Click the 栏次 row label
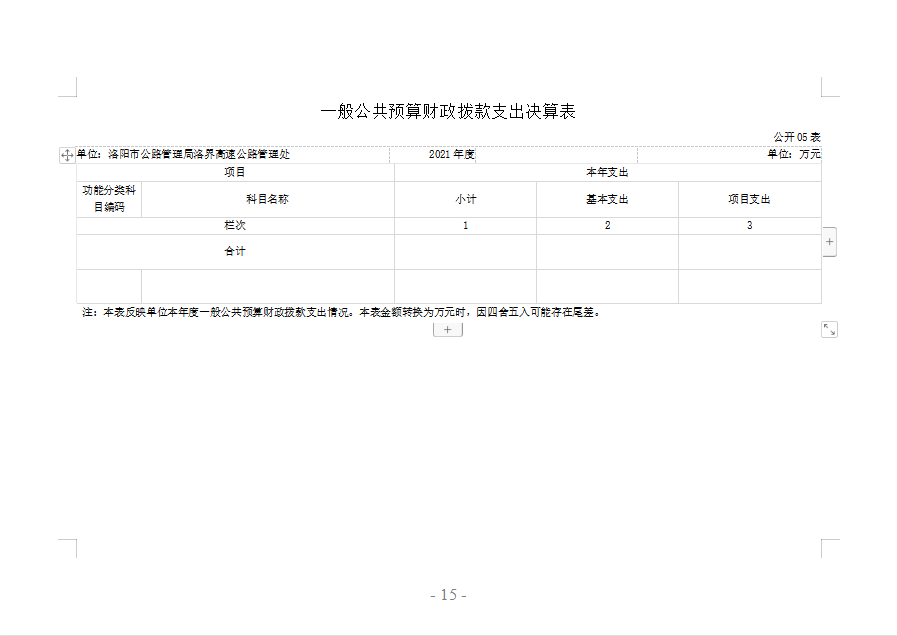Screen dimensions: 897x636 tap(235, 225)
